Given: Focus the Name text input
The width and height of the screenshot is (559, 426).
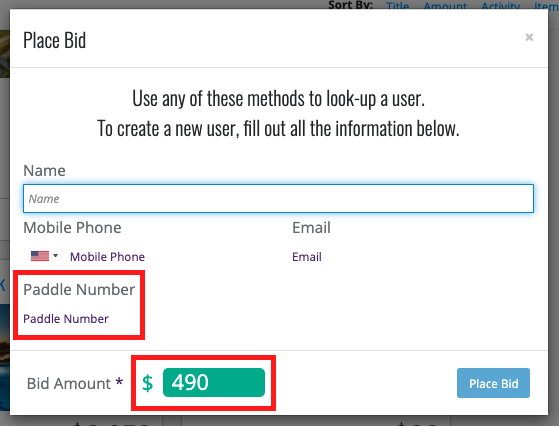Looking at the screenshot, I should 278,199.
